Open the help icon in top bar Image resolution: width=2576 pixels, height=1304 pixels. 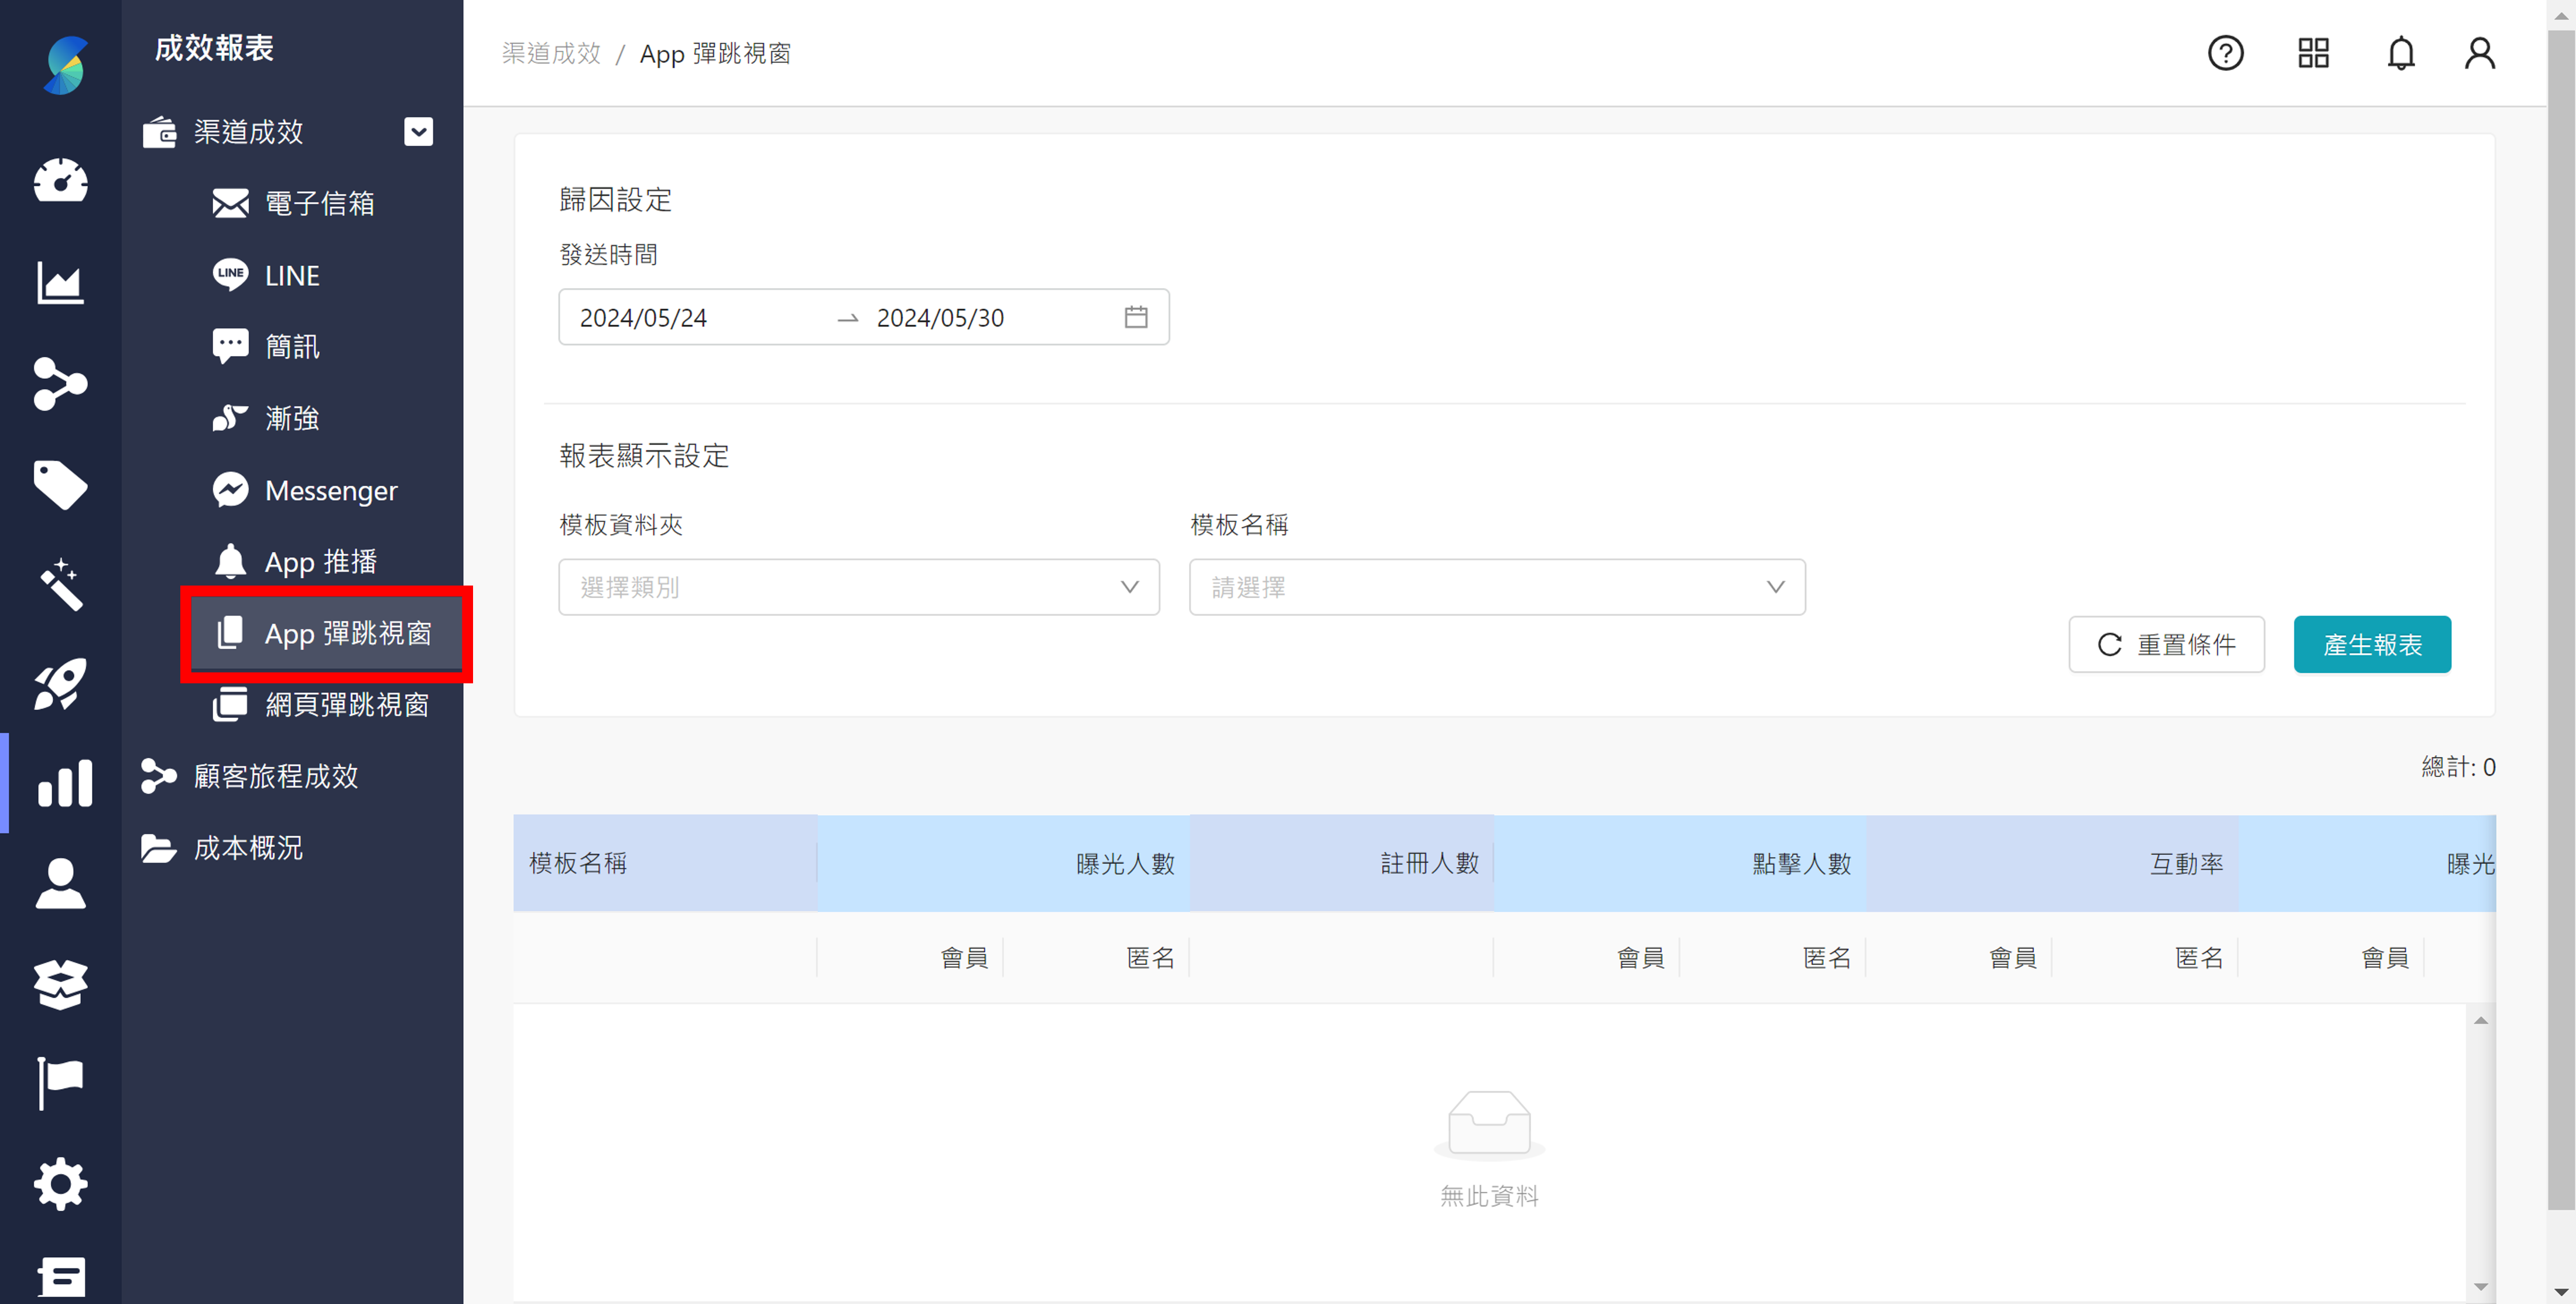(x=2225, y=53)
